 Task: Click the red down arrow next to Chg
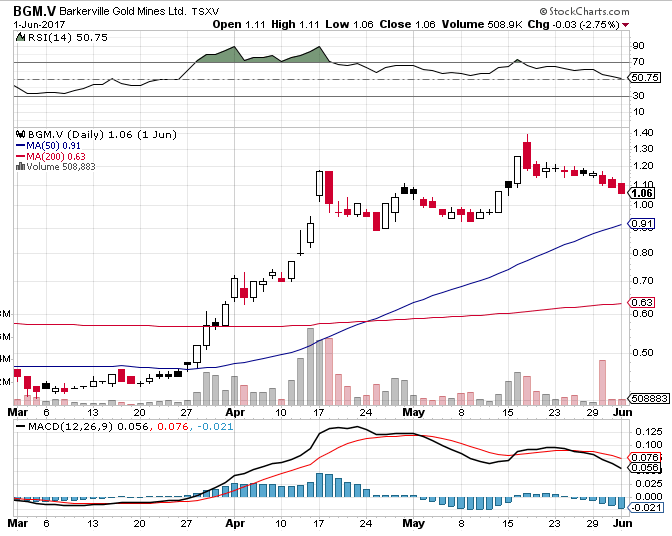(x=625, y=25)
